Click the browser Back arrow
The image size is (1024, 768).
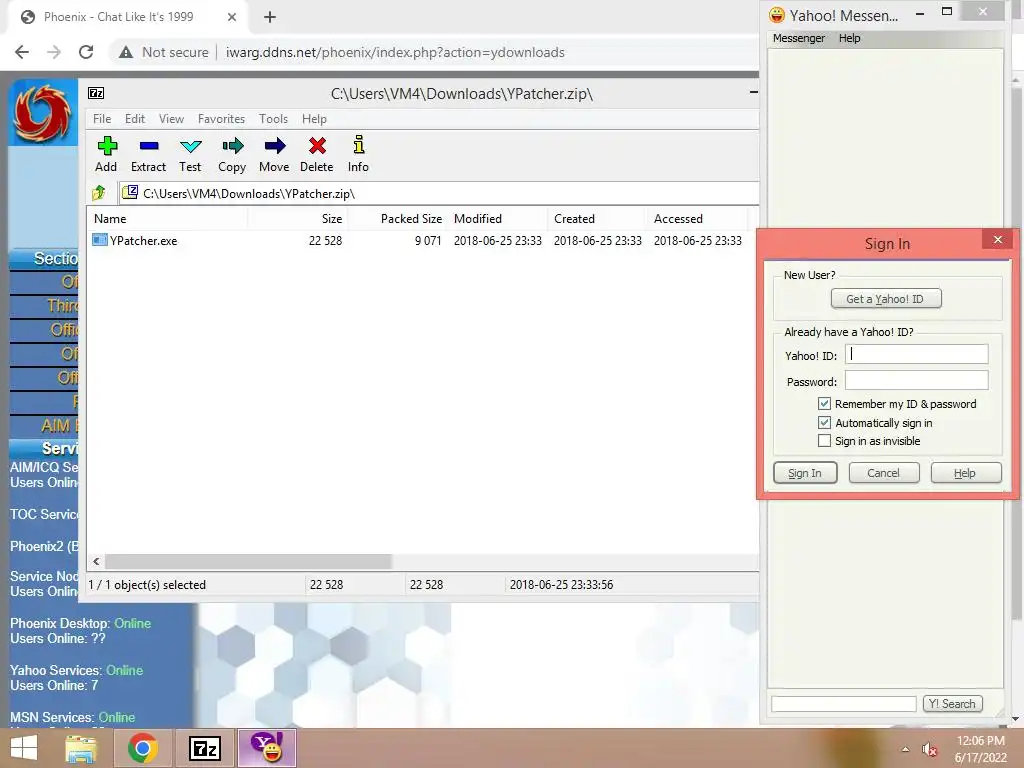[x=22, y=52]
